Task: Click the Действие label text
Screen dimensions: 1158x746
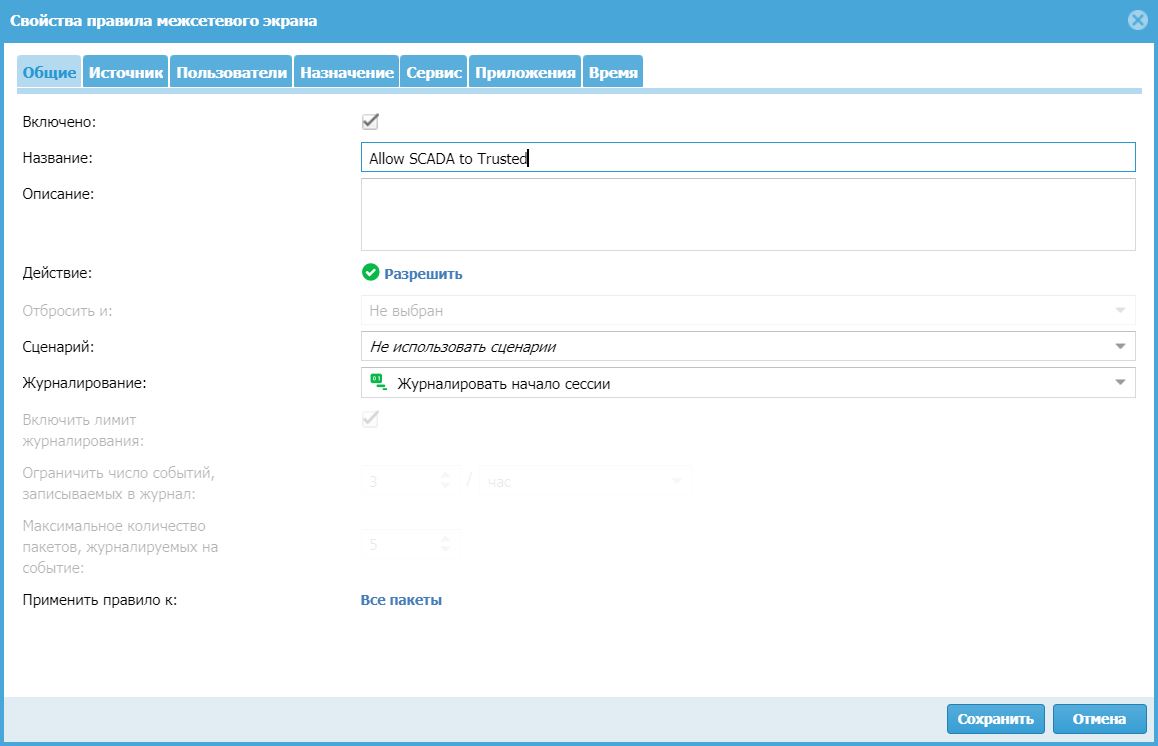Action: pos(57,273)
